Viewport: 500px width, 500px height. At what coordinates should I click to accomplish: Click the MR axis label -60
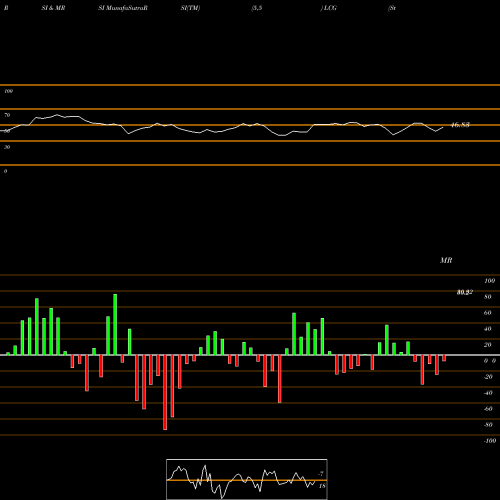tap(488, 409)
